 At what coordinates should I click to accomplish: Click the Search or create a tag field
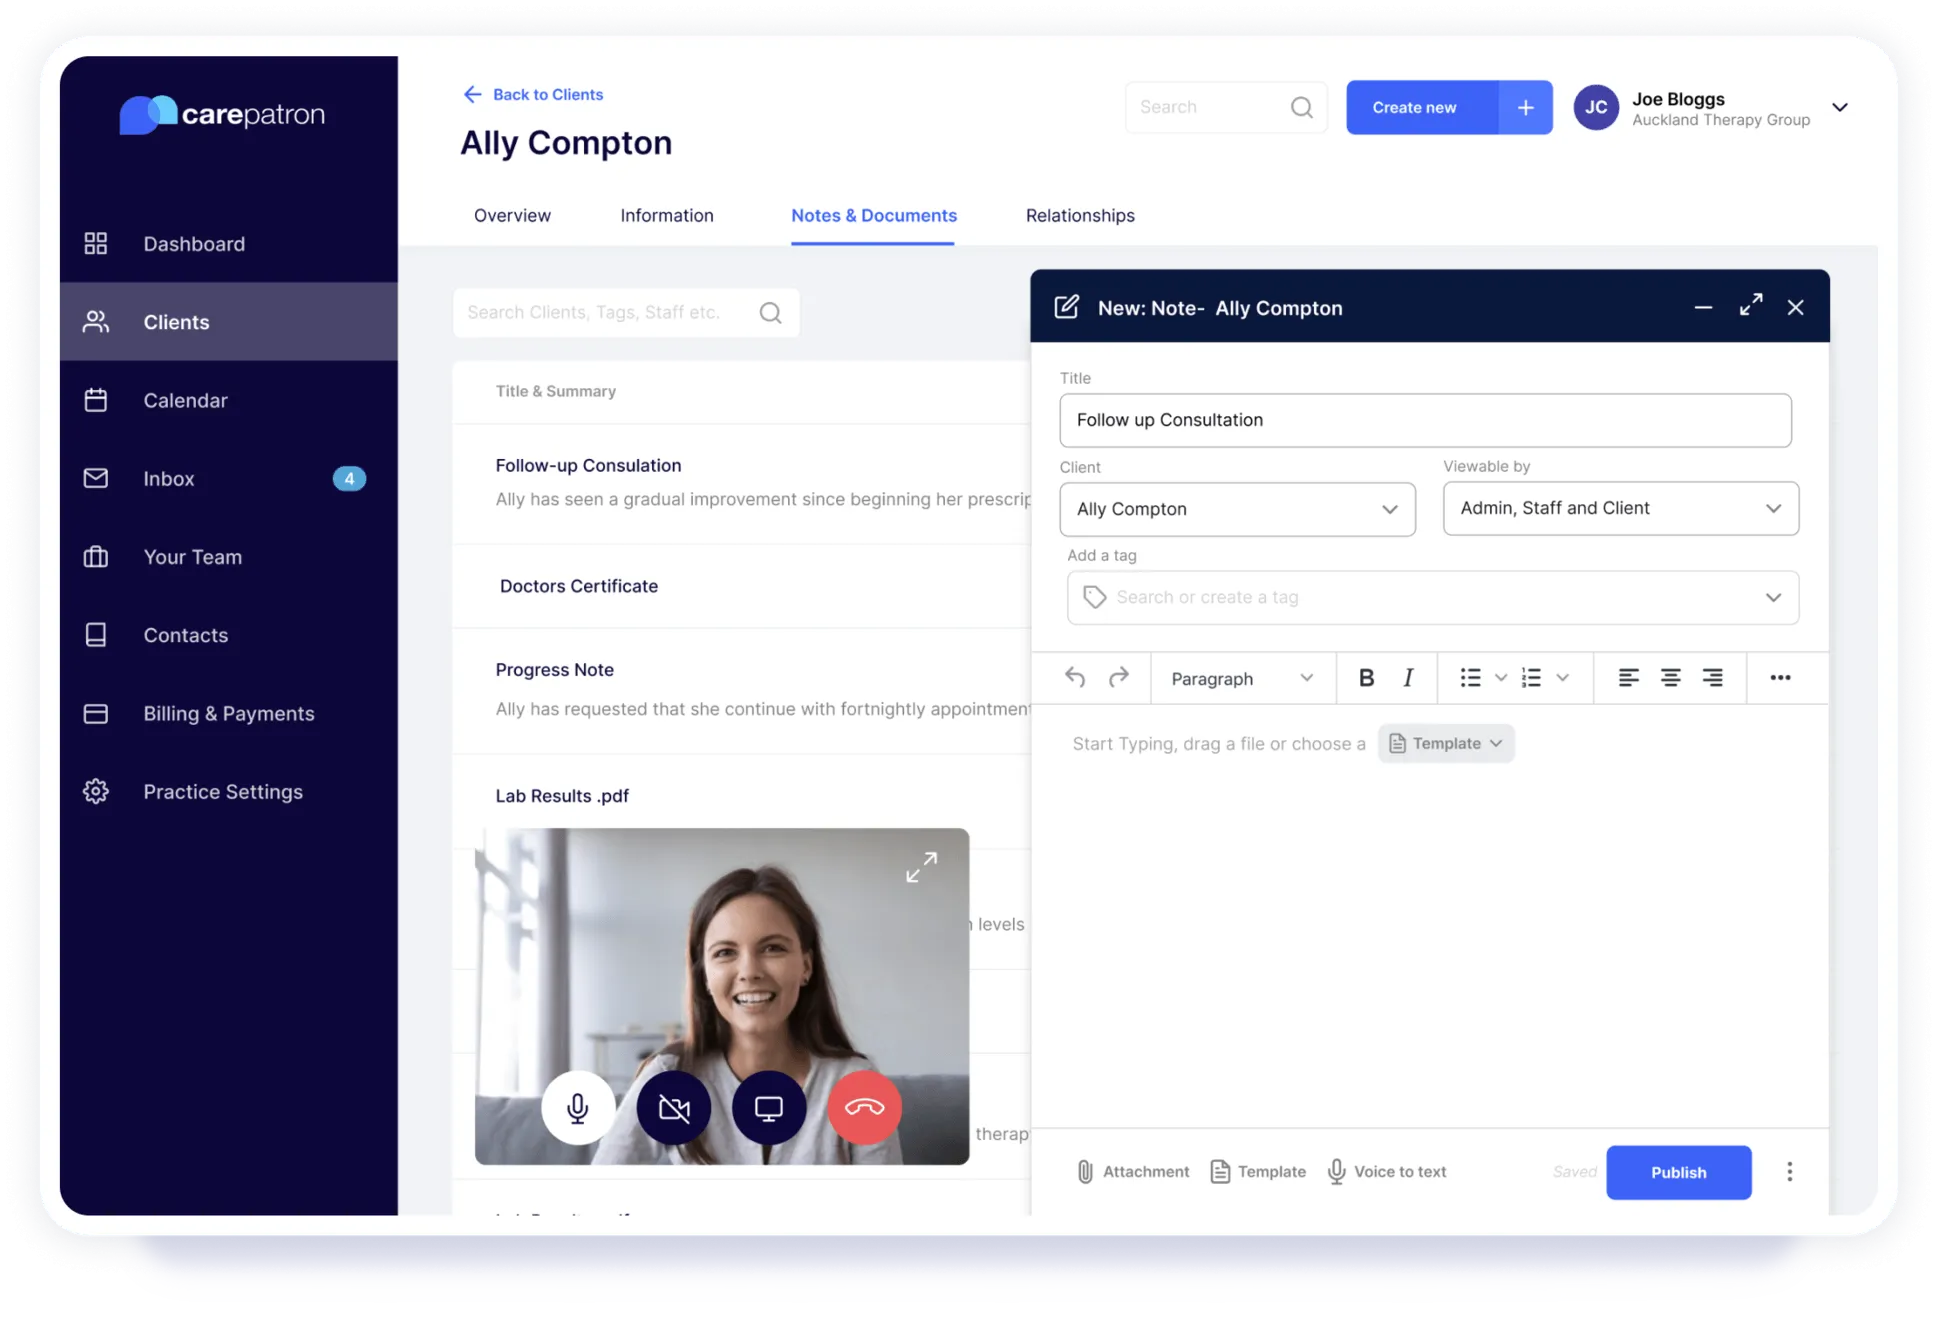1430,597
